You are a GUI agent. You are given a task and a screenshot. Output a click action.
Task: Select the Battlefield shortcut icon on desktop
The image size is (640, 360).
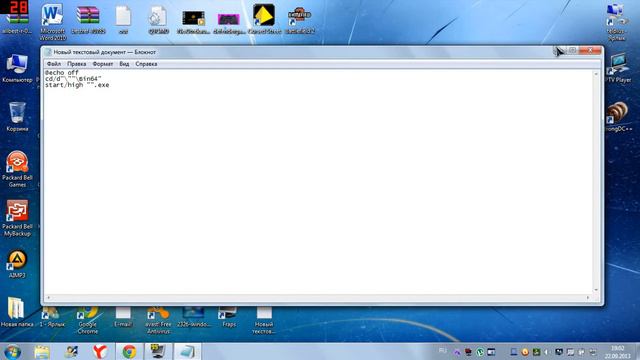(x=299, y=19)
